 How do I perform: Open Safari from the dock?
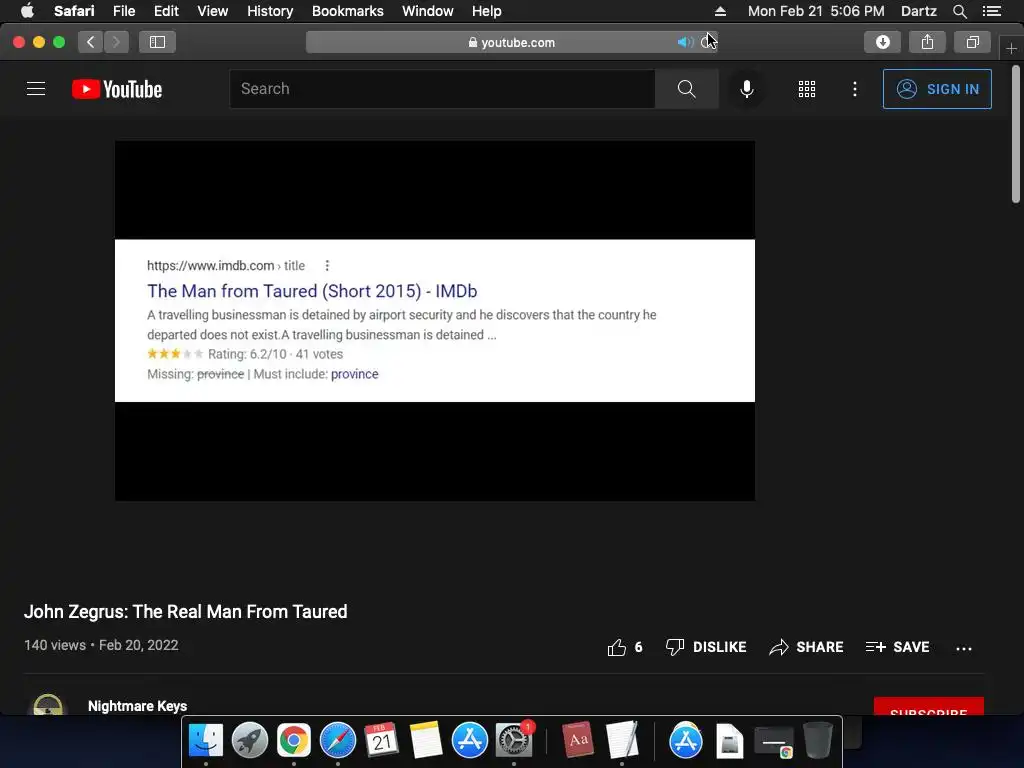tap(338, 740)
